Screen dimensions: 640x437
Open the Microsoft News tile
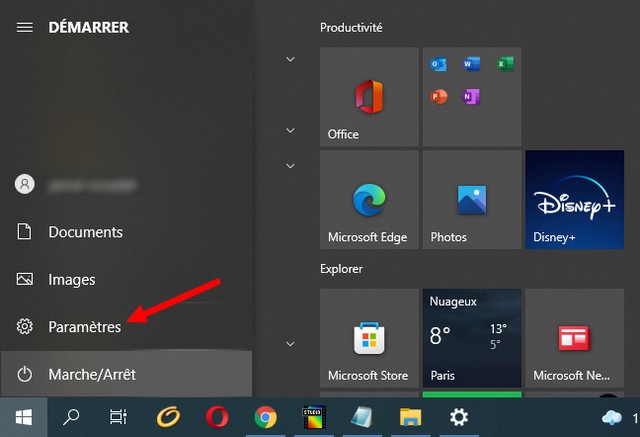click(x=575, y=338)
